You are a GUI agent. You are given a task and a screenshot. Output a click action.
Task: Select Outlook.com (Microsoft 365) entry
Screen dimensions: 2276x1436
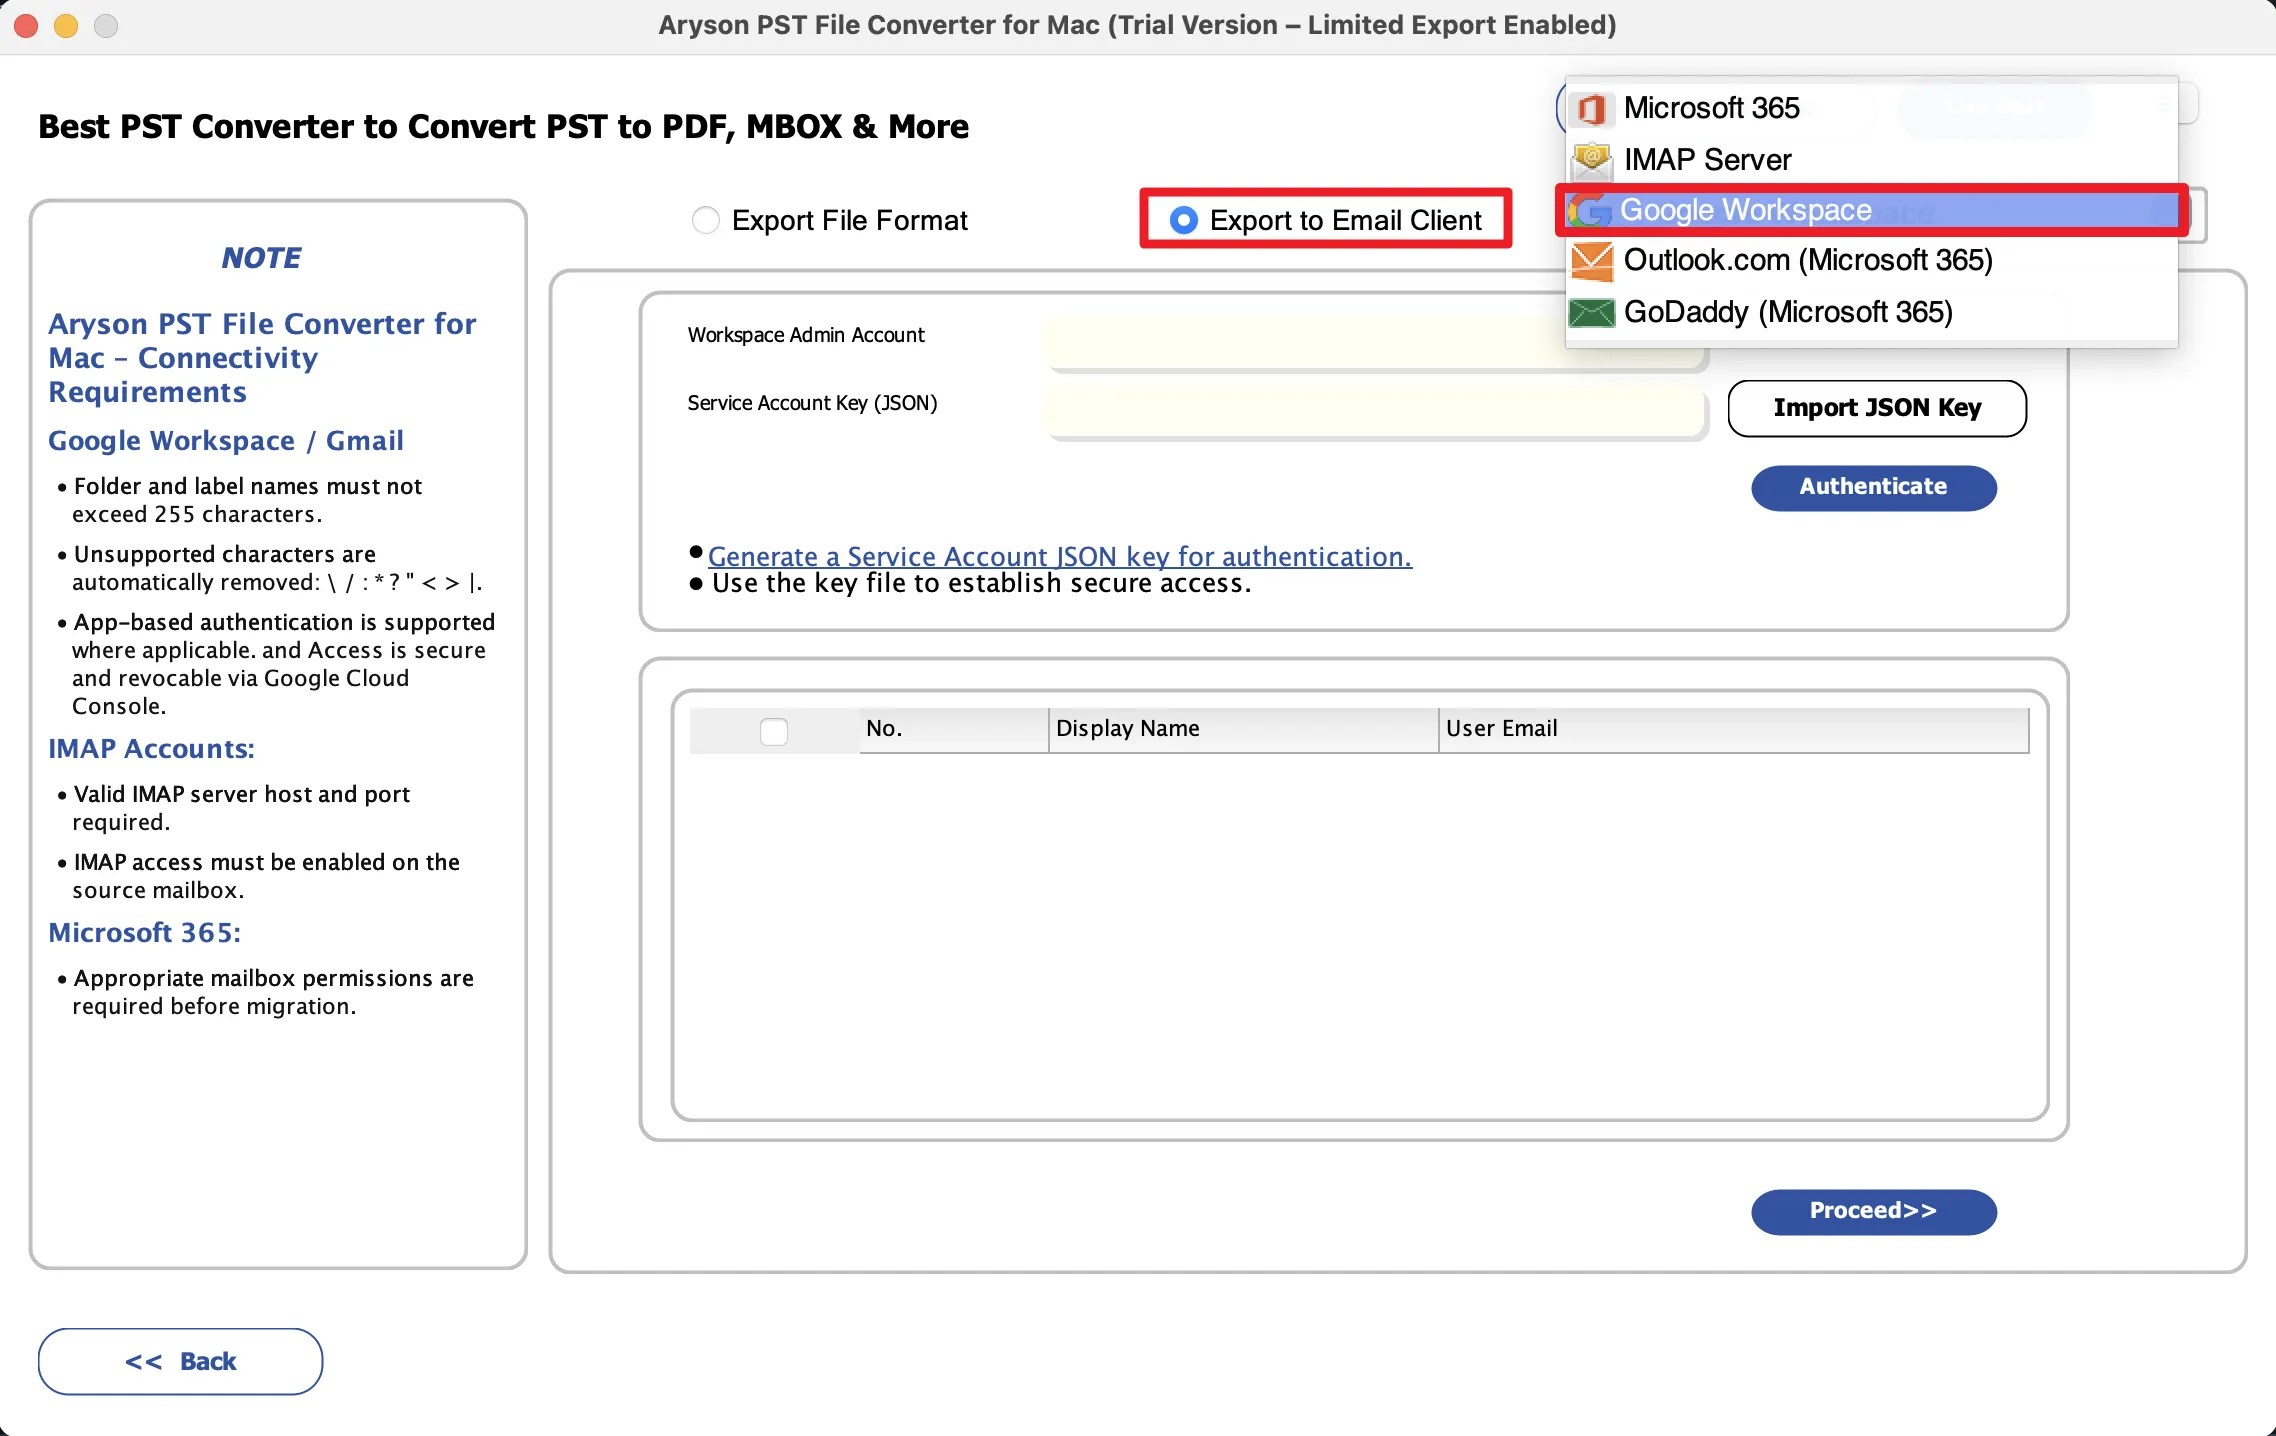[x=1871, y=261]
